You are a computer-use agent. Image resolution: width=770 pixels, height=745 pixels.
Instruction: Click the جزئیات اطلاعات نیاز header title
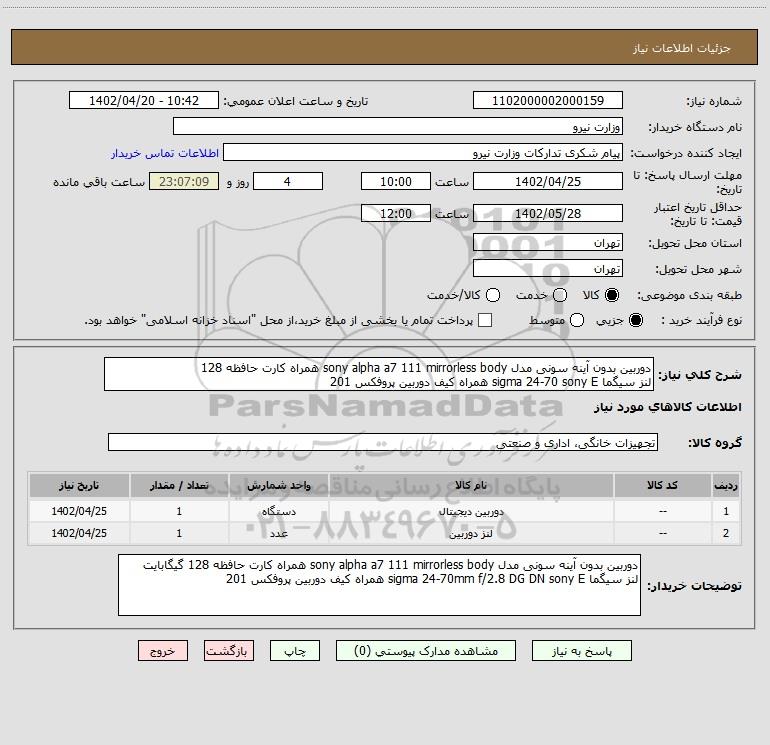(681, 48)
